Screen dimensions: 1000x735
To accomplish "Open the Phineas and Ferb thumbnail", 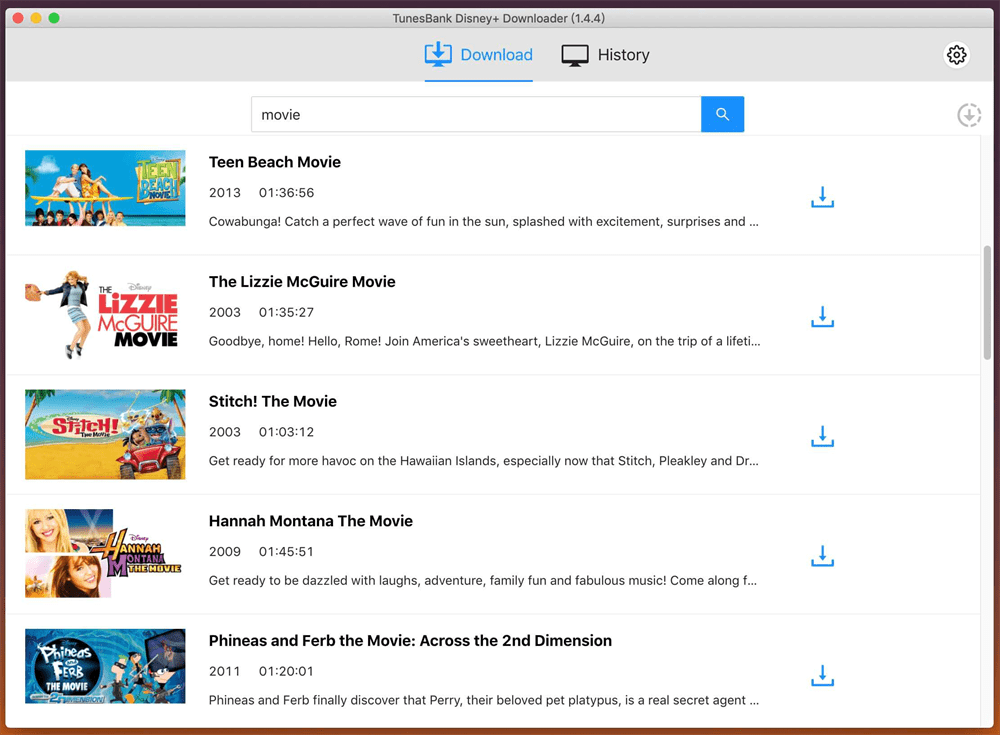I will [x=105, y=666].
